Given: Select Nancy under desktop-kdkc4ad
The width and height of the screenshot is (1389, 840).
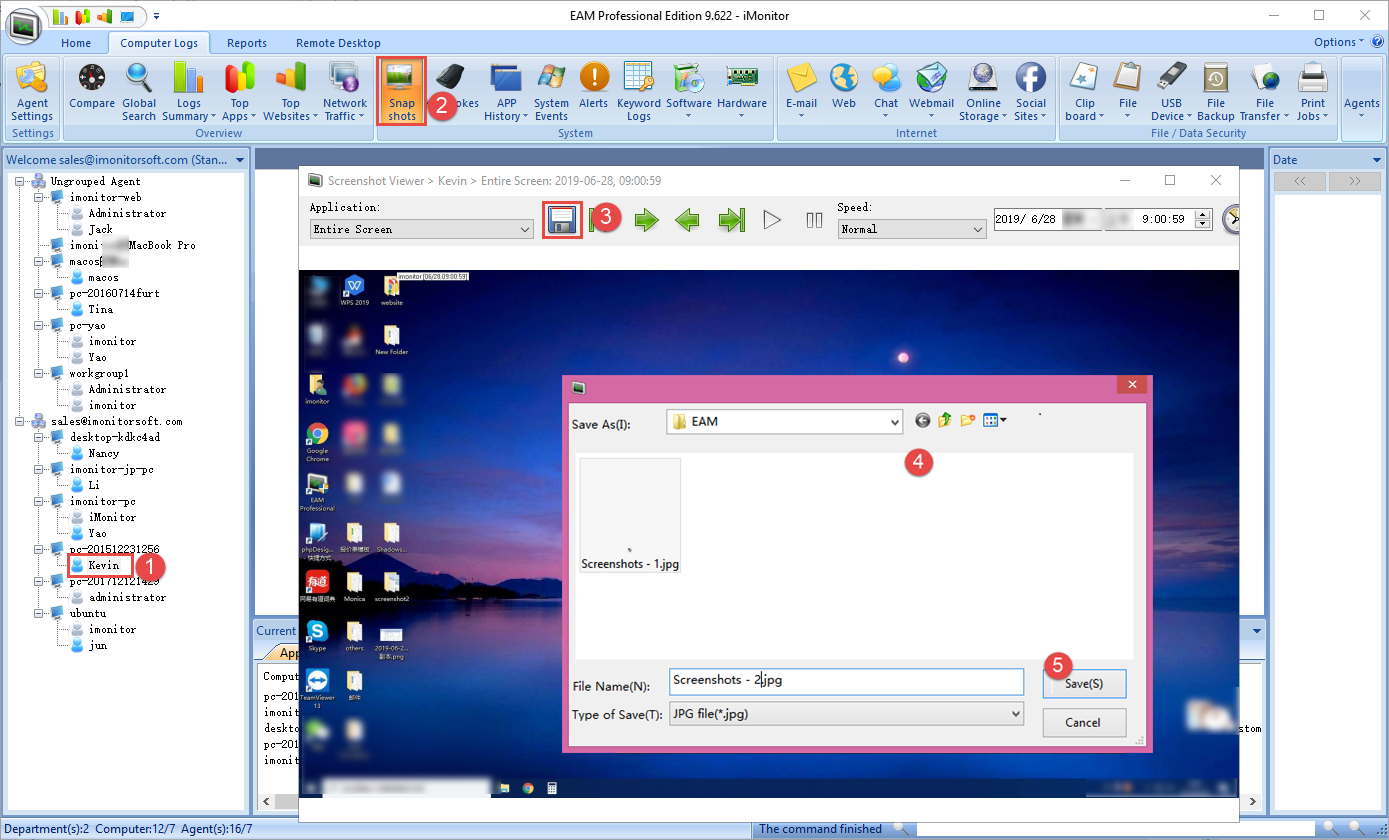Looking at the screenshot, I should 103,453.
